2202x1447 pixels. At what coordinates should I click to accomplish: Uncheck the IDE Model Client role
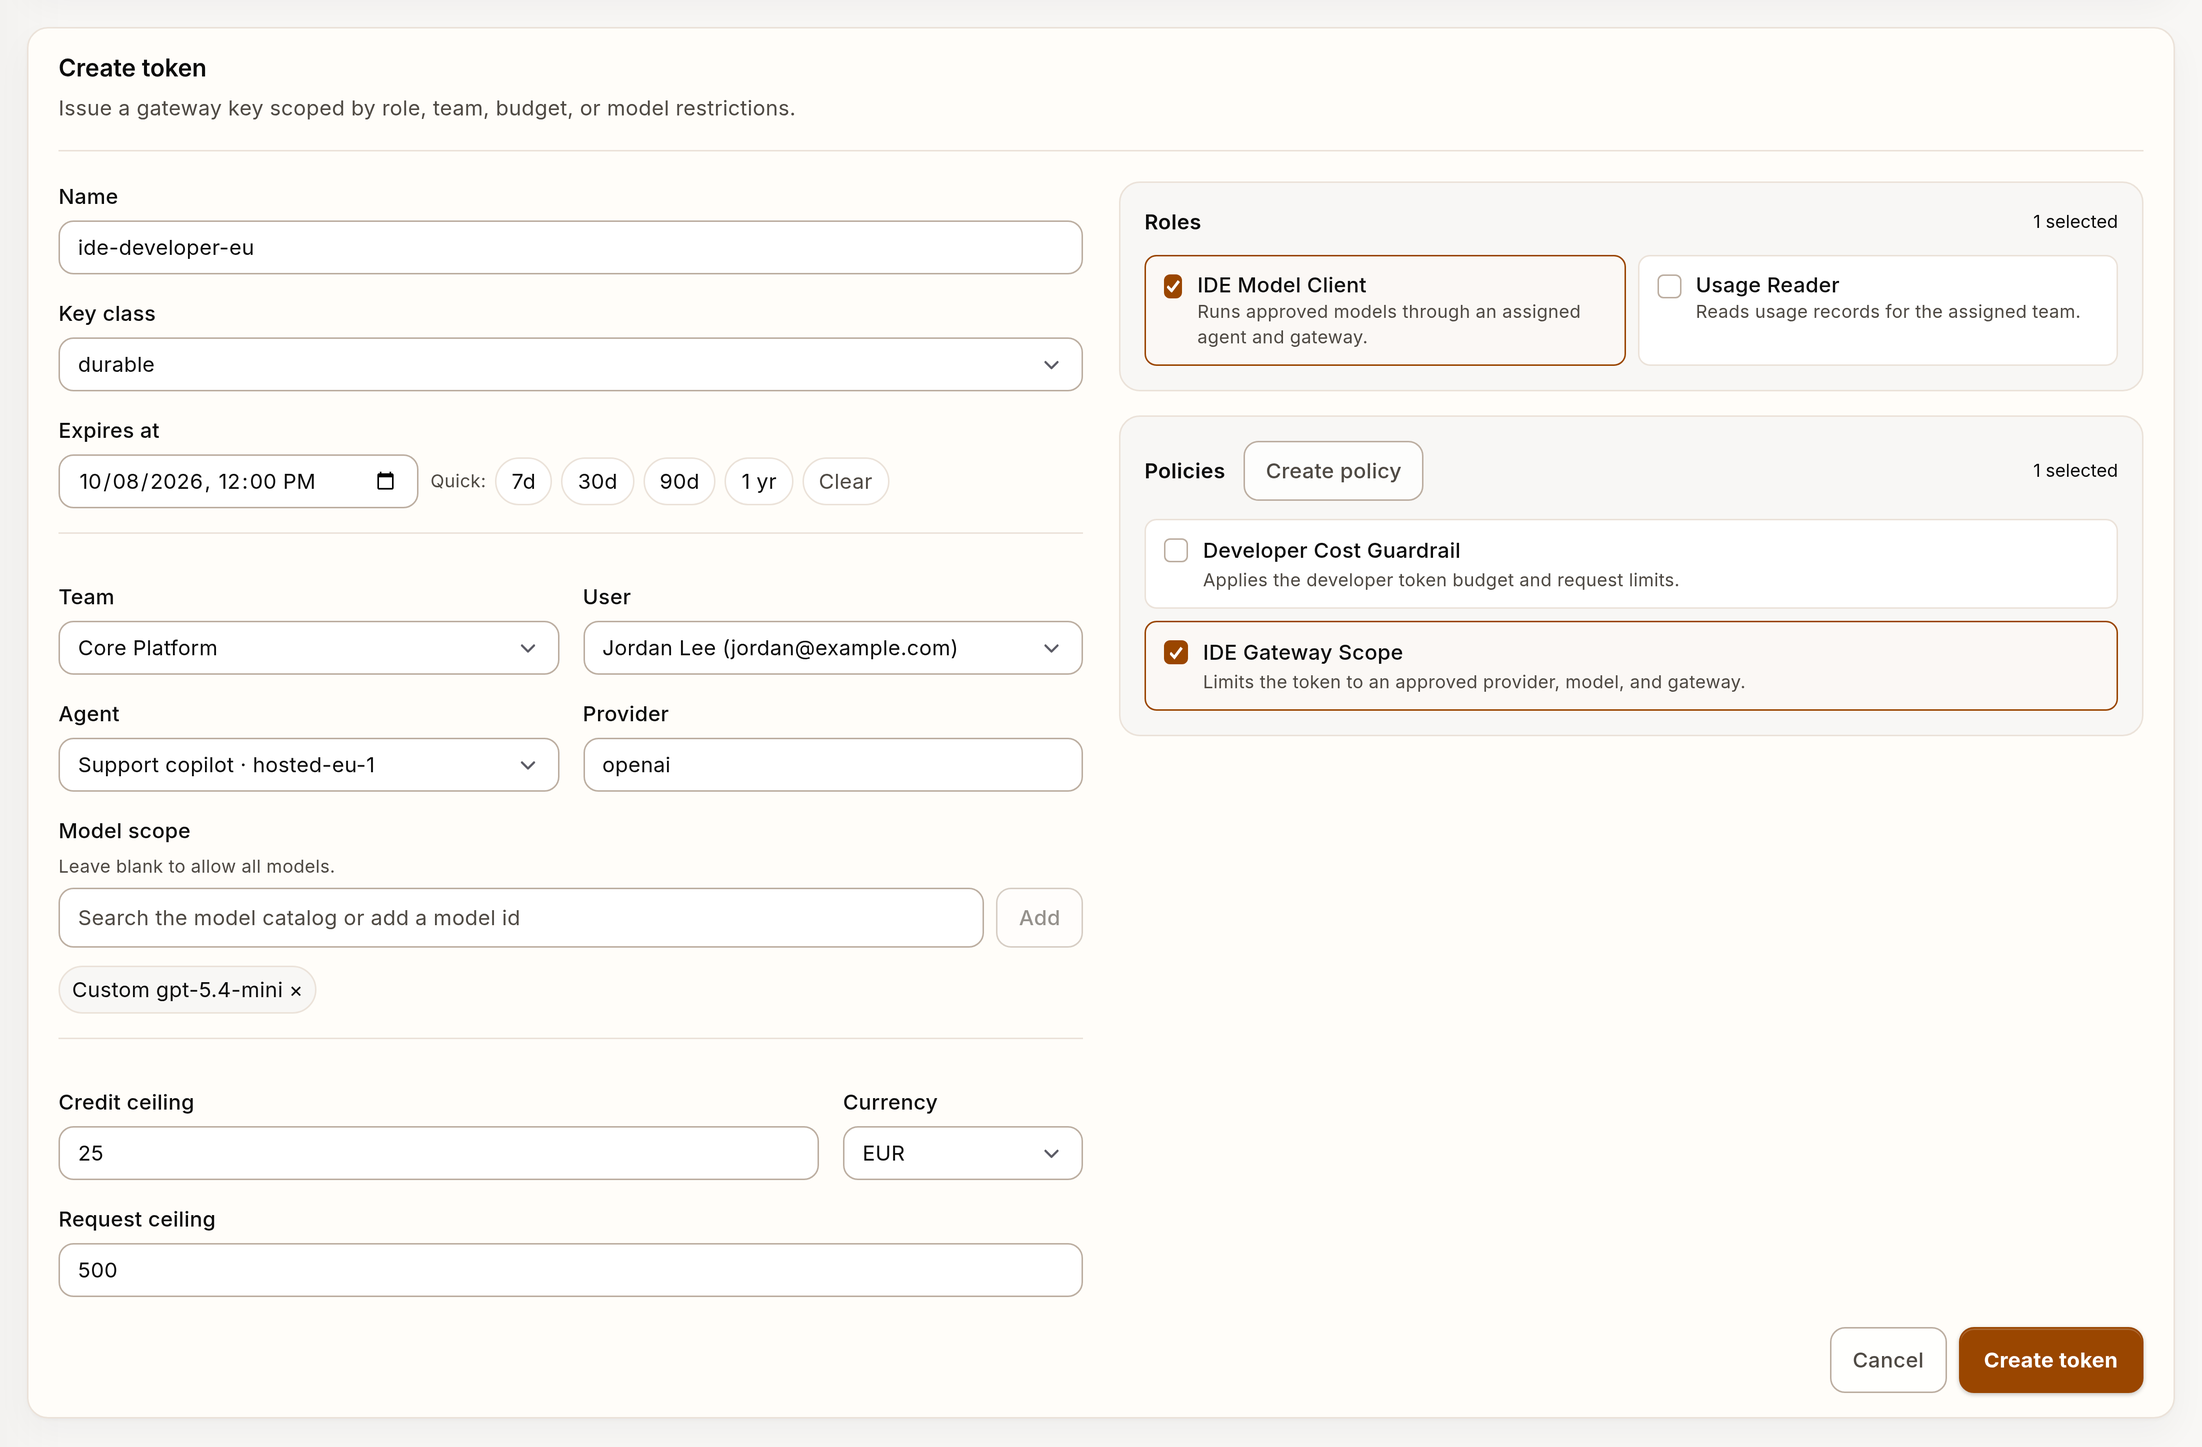pos(1173,286)
